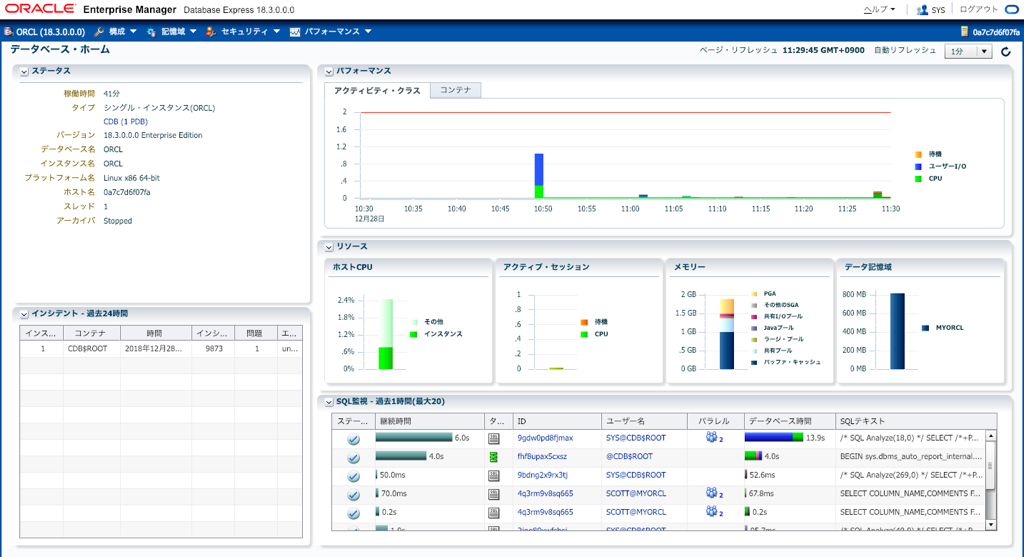Click ORCL (18.3.0.0.0) in the menu bar
Screen dimensions: 1024x557
click(x=51, y=31)
